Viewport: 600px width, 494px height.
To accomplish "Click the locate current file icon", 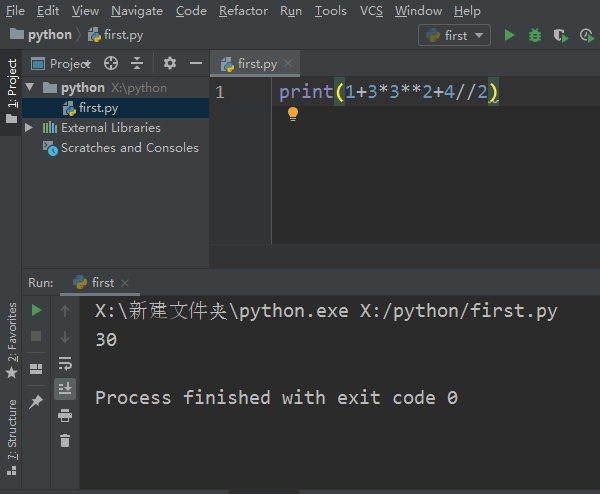I will pyautogui.click(x=111, y=63).
